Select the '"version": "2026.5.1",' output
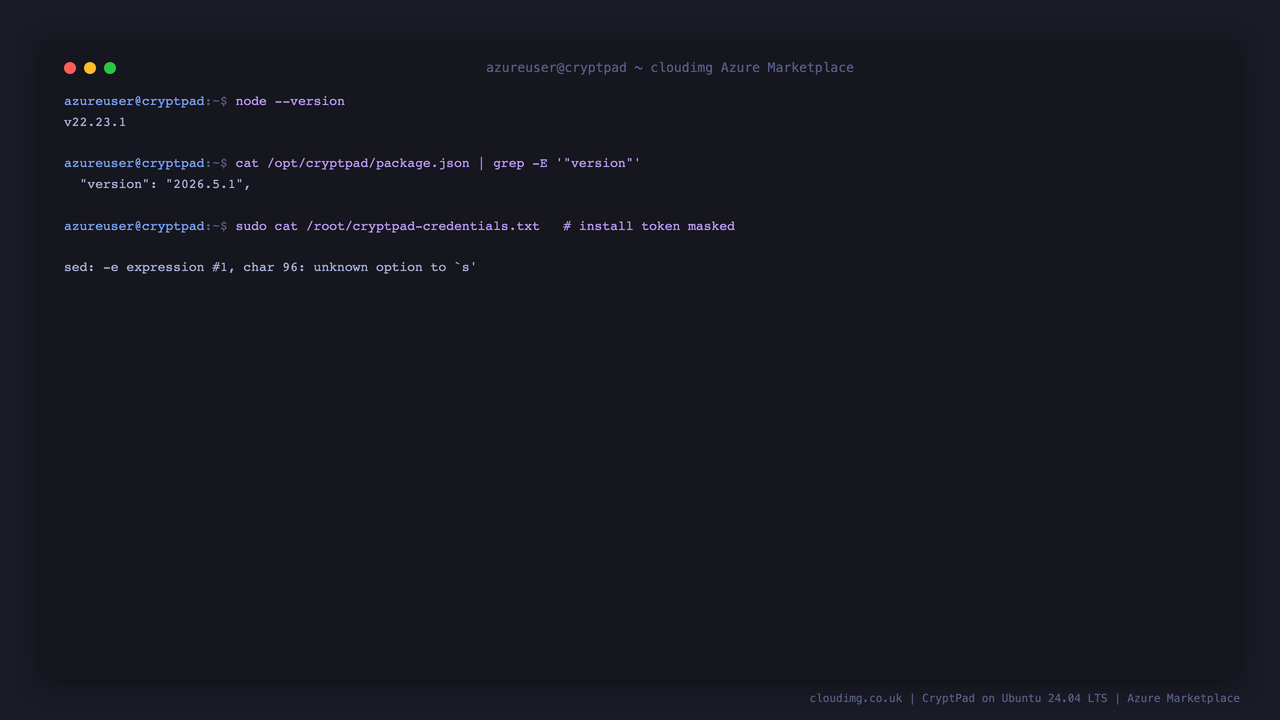The width and height of the screenshot is (1280, 720). 165,184
